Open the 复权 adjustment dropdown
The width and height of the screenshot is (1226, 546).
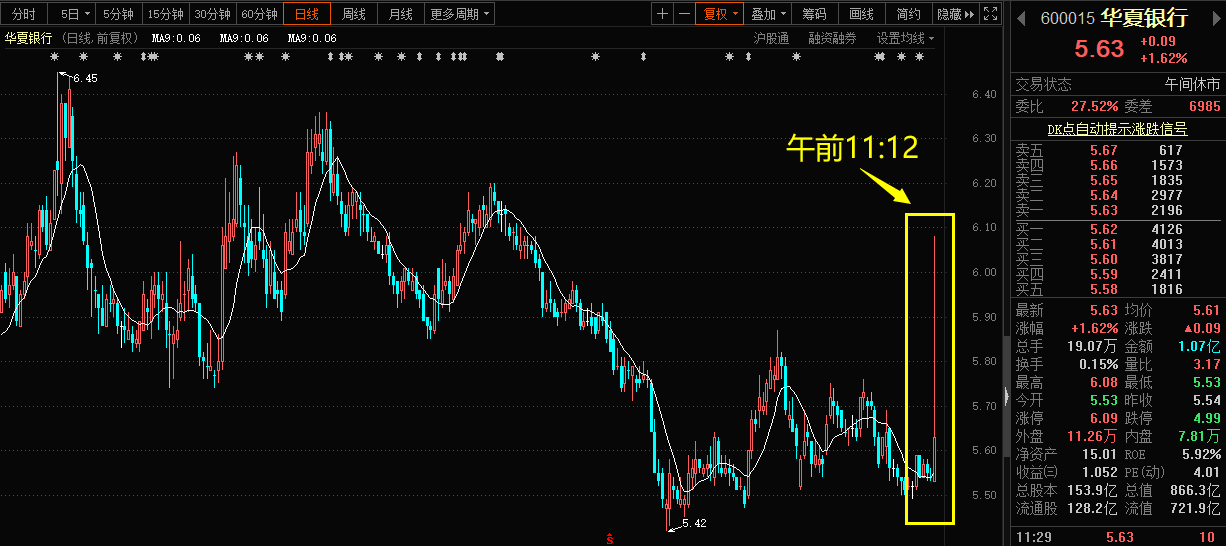721,14
